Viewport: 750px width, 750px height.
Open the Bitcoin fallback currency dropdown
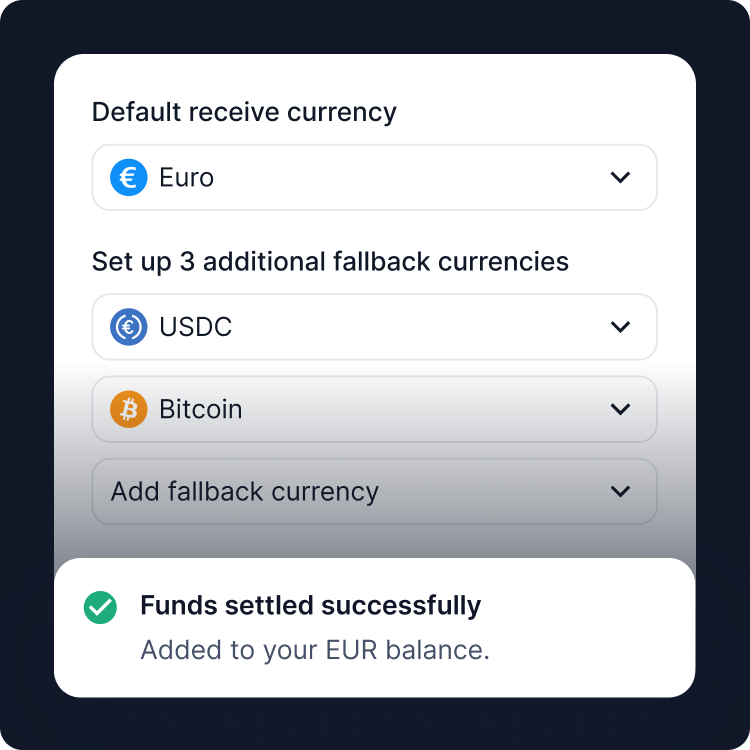coord(374,409)
